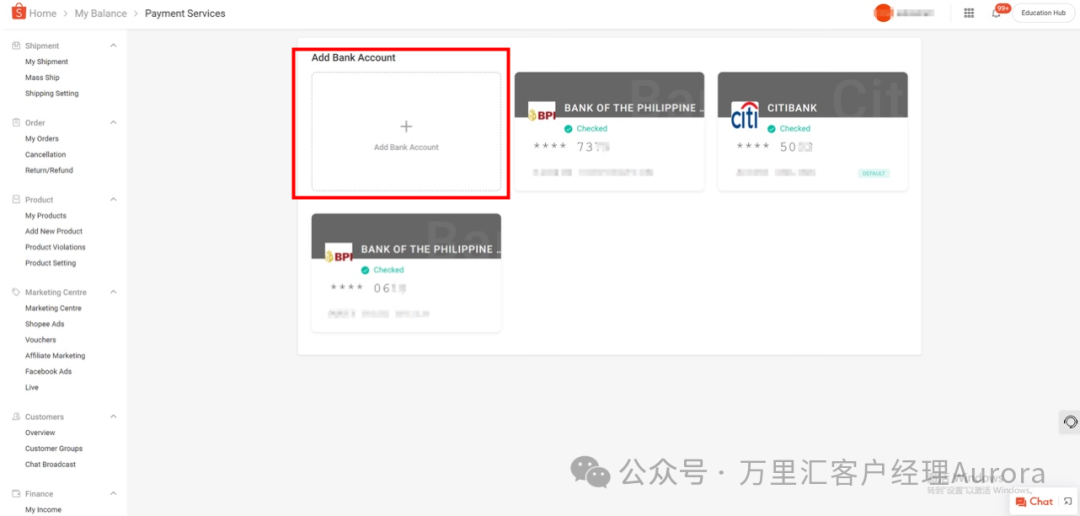Select the BPI account card ending 73
1080x516 pixels.
coord(610,132)
